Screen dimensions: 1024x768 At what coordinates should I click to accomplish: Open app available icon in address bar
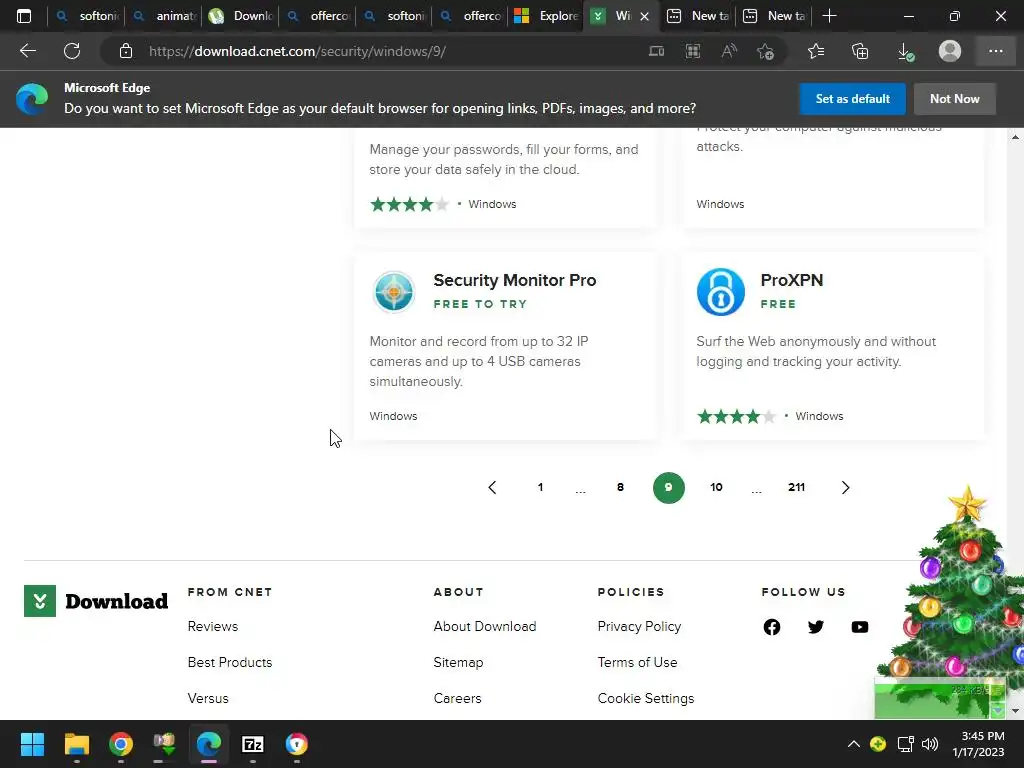(x=656, y=51)
